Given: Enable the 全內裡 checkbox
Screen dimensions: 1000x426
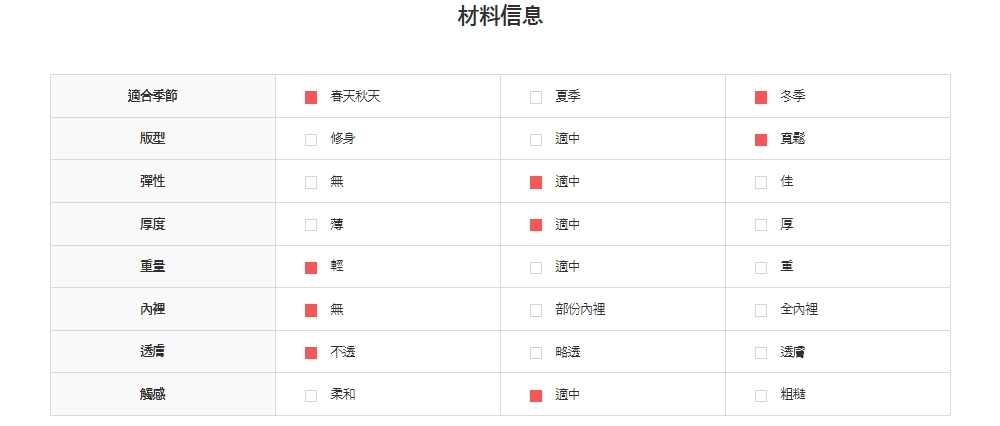Looking at the screenshot, I should click(x=761, y=310).
